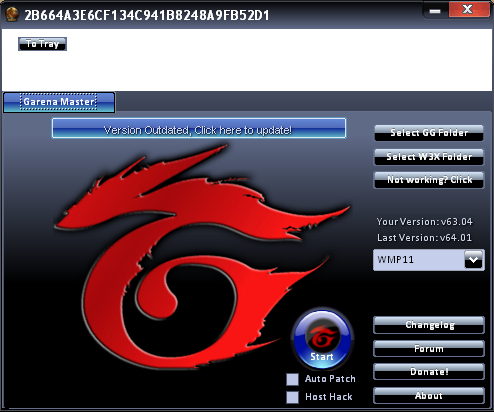Click the Last Version v64.01 label
The height and width of the screenshot is (412, 494).
coord(424,238)
